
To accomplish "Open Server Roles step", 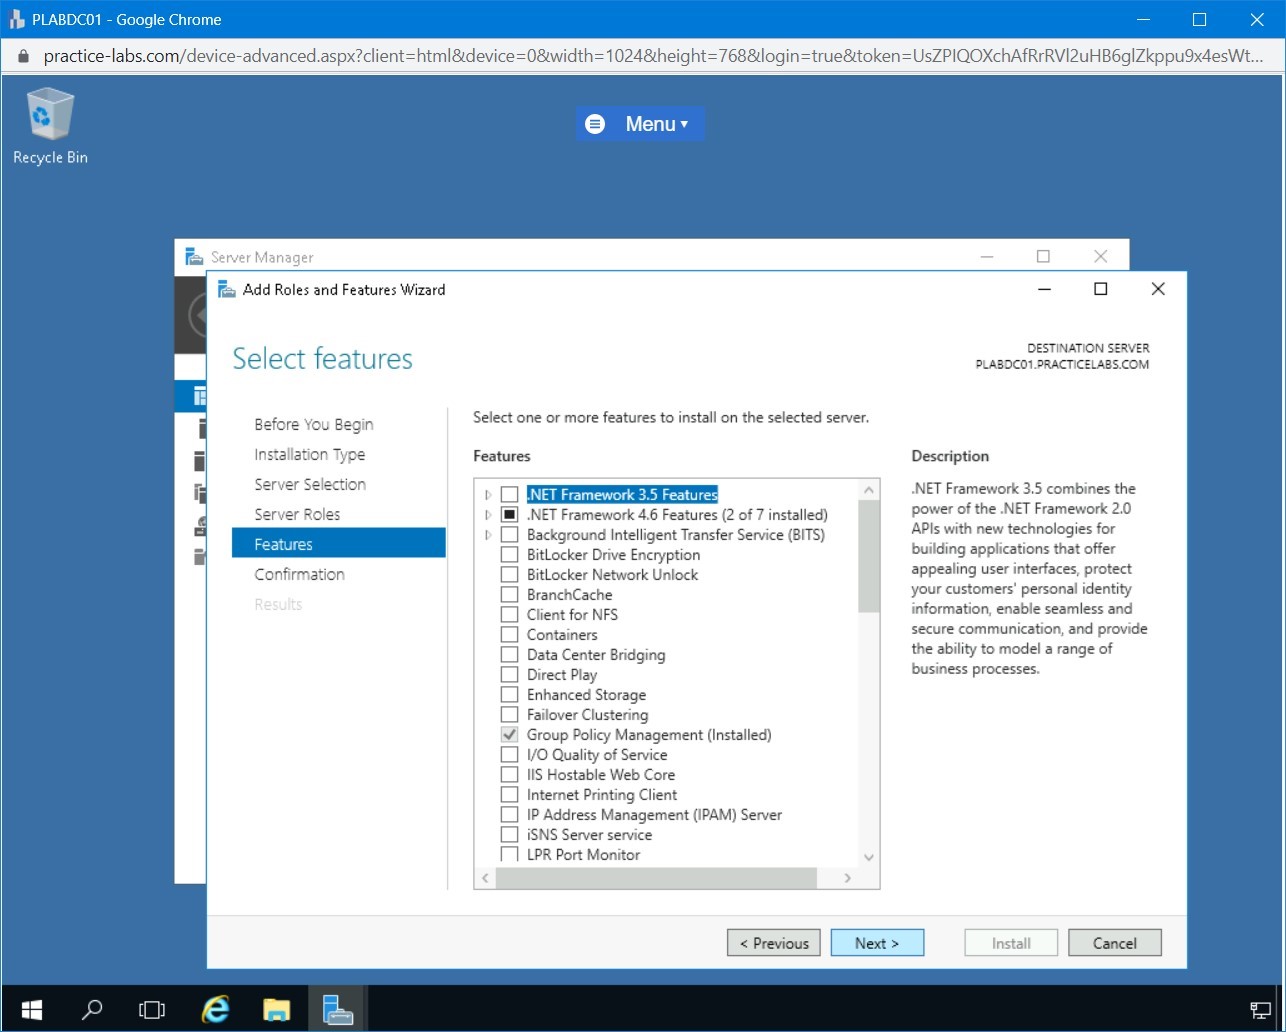I will pos(297,514).
